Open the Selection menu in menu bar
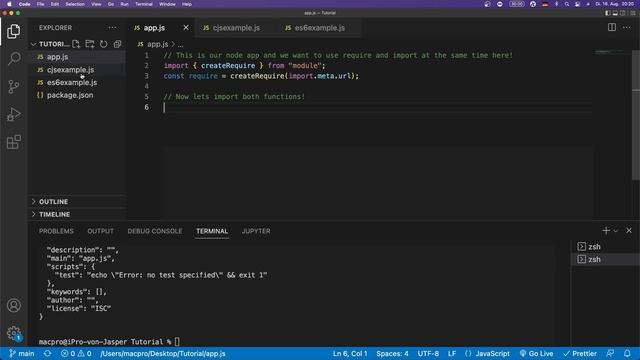The width and height of the screenshot is (640, 360). [x=75, y=4]
